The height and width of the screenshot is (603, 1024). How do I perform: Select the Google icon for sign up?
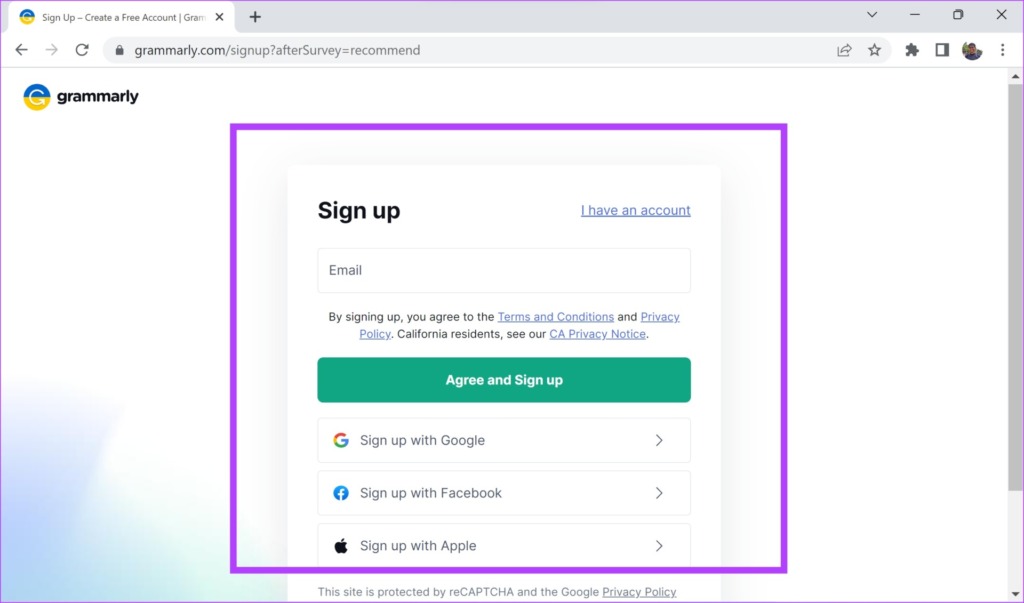pyautogui.click(x=340, y=440)
